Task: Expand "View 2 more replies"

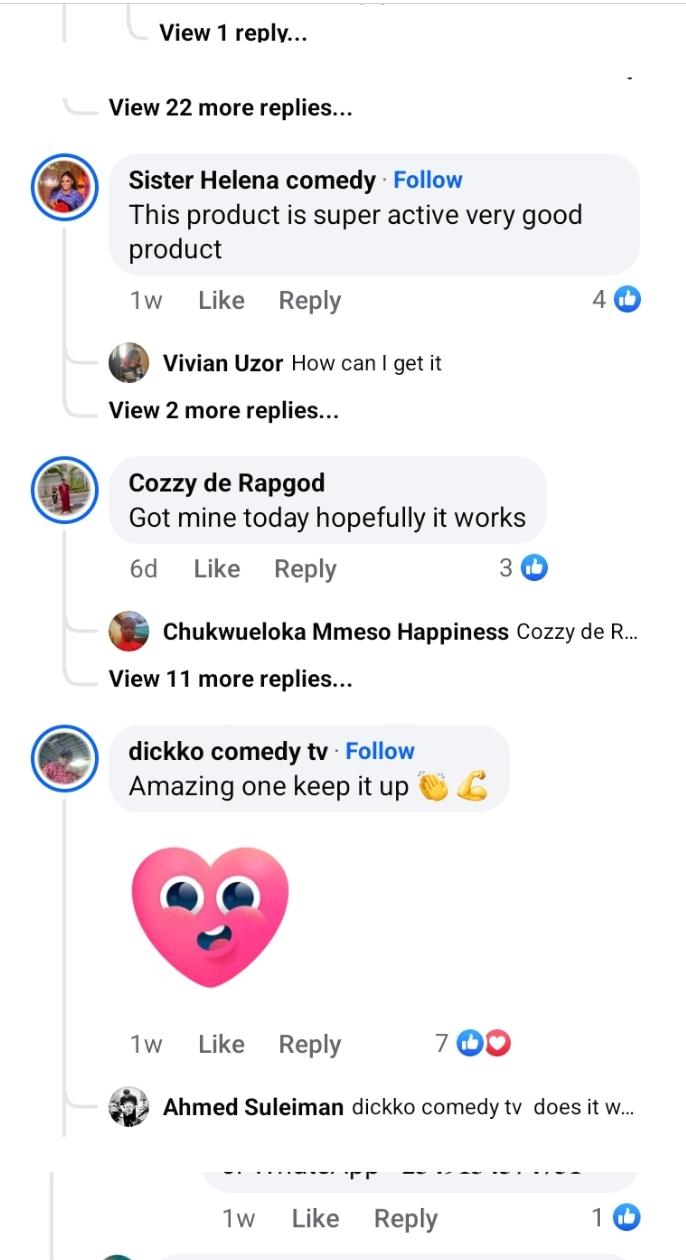Action: pyautogui.click(x=224, y=410)
